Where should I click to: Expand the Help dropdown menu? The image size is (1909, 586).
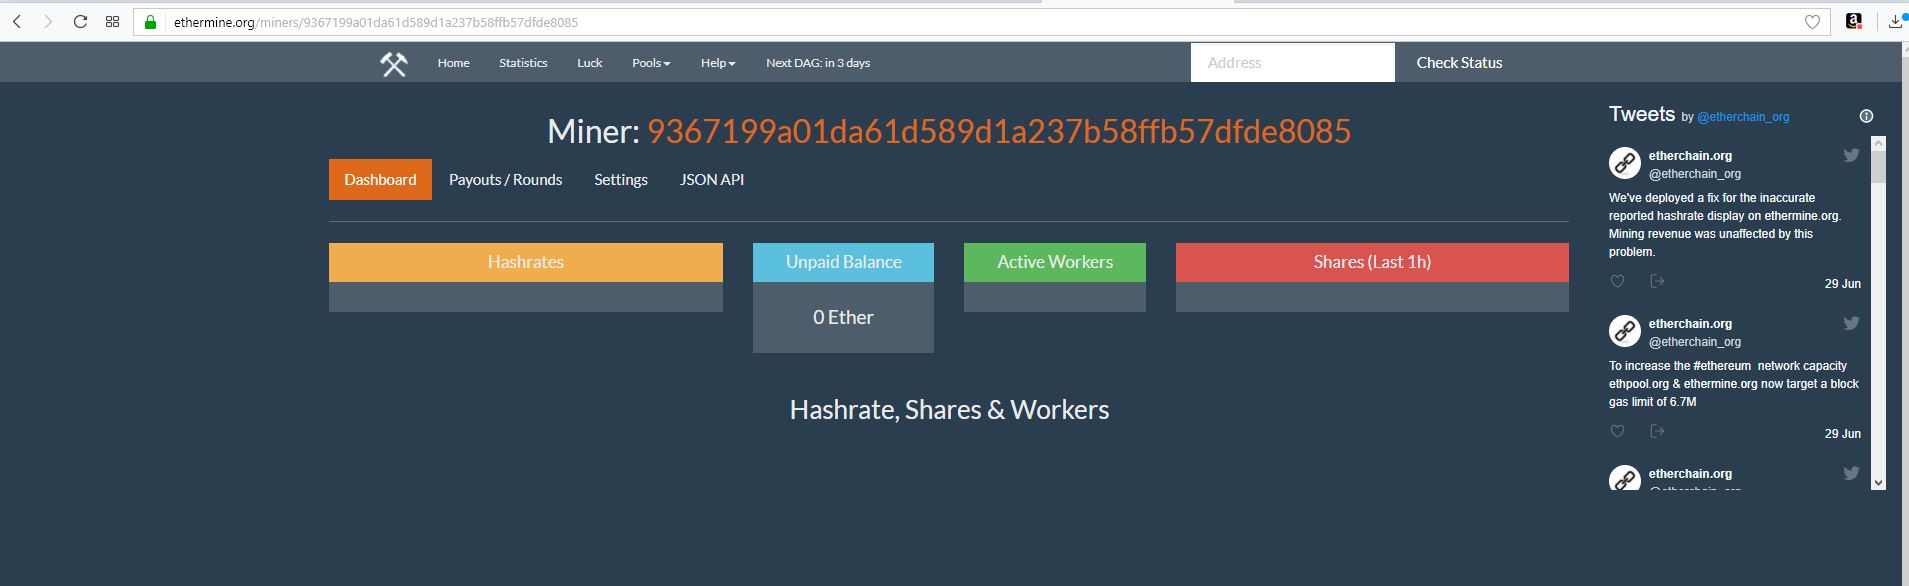coord(718,63)
